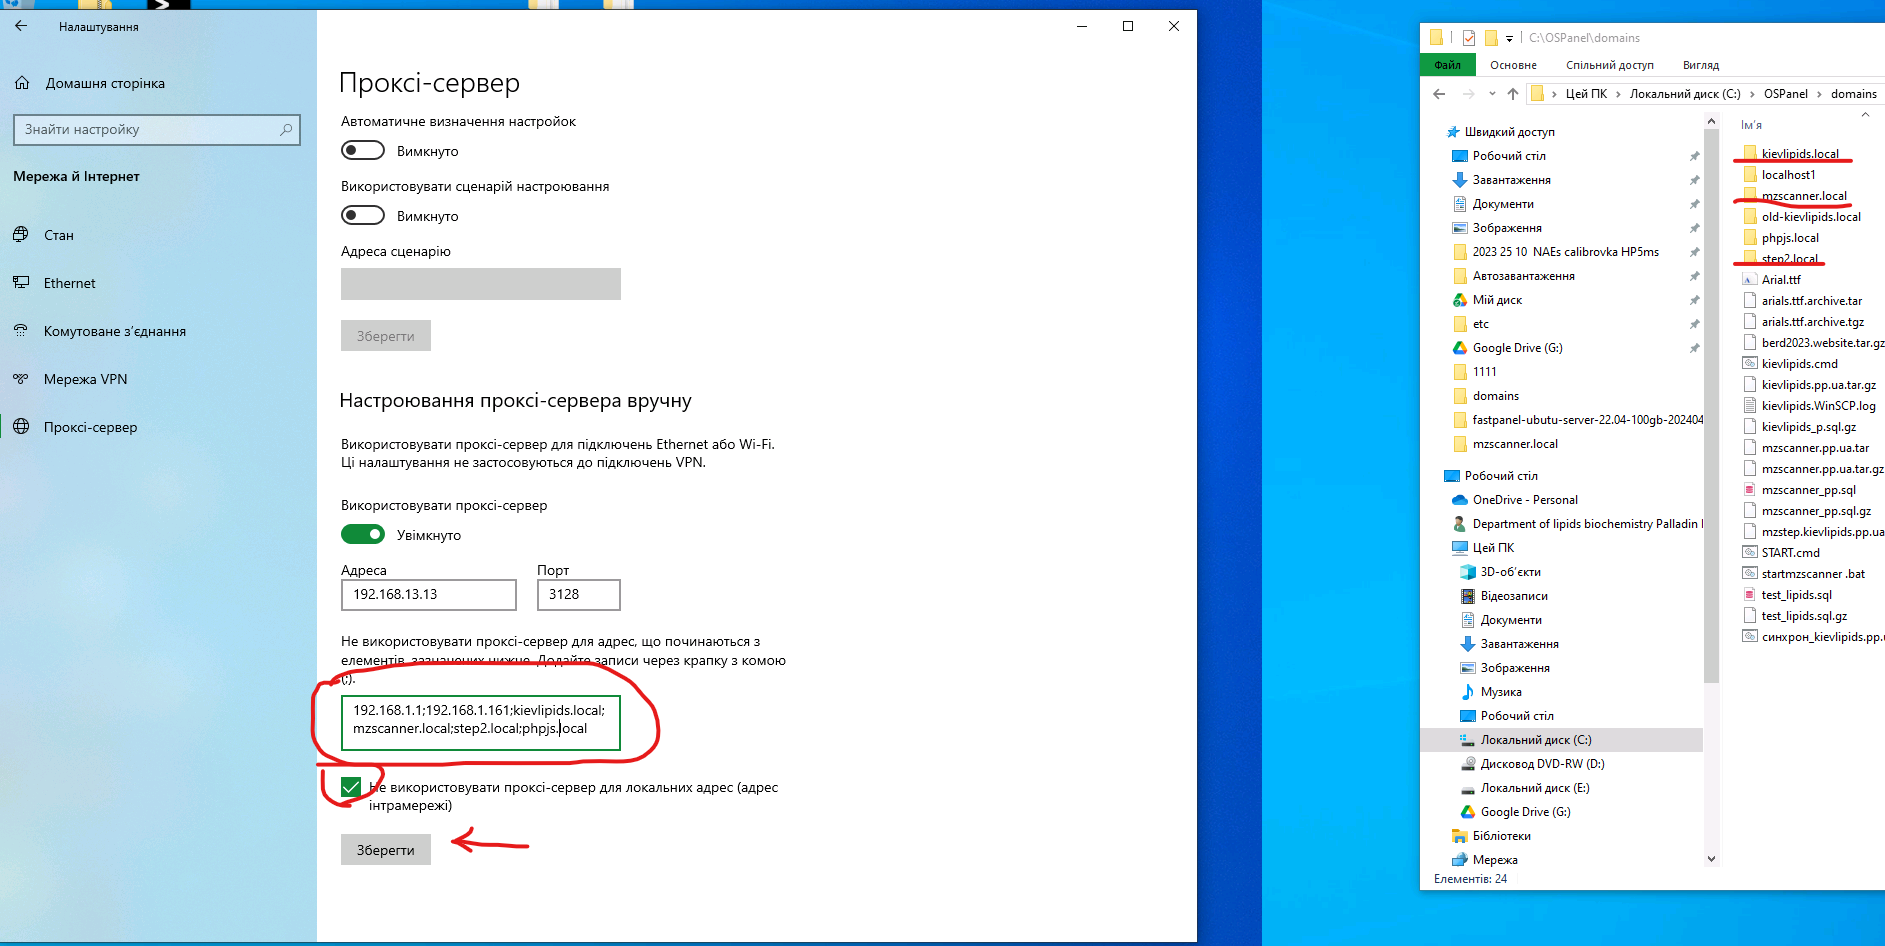Disable the use proxy server switch
Viewport: 1885px width, 946px height.
(363, 535)
